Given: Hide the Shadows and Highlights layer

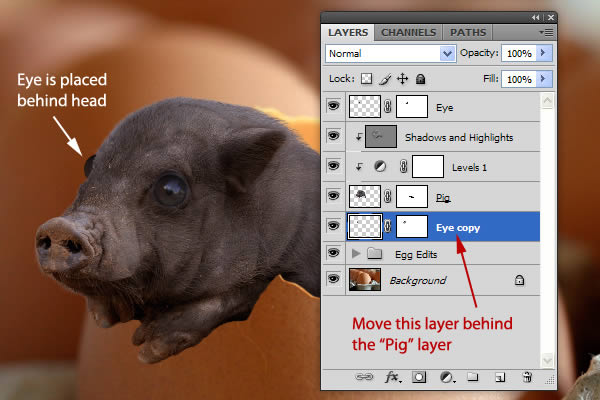Looking at the screenshot, I should click(x=334, y=136).
